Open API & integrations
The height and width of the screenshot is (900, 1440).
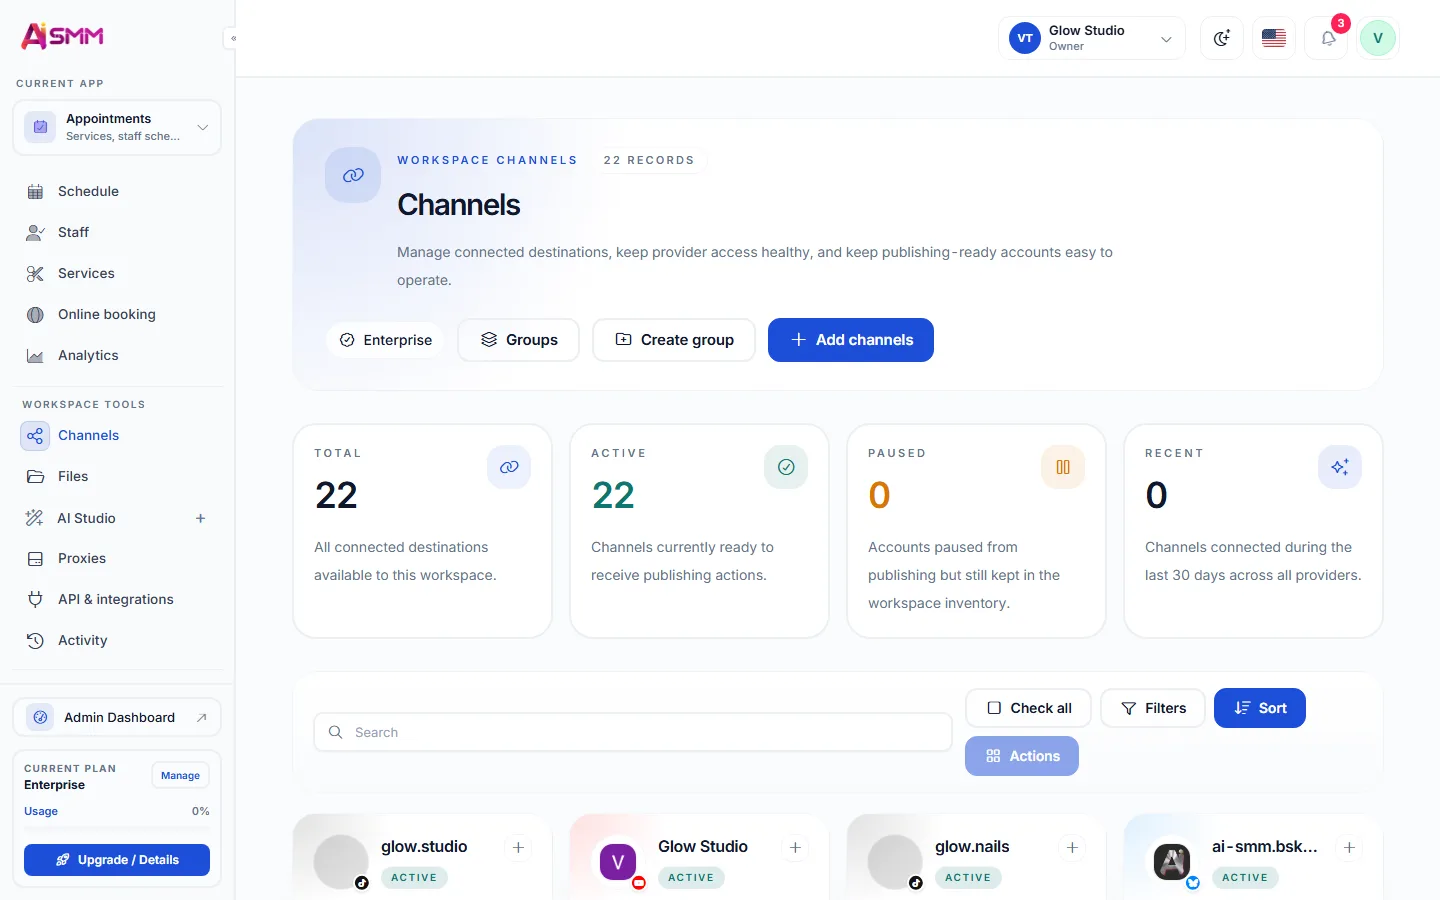(117, 599)
